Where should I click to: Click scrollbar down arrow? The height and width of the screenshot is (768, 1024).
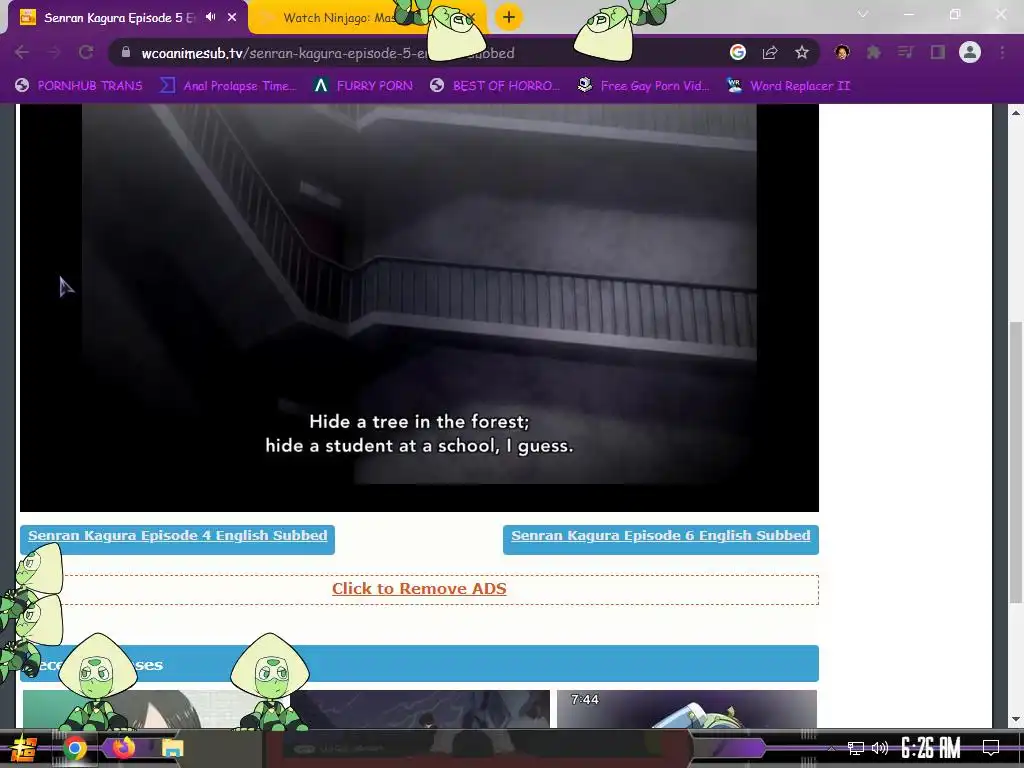1016,719
